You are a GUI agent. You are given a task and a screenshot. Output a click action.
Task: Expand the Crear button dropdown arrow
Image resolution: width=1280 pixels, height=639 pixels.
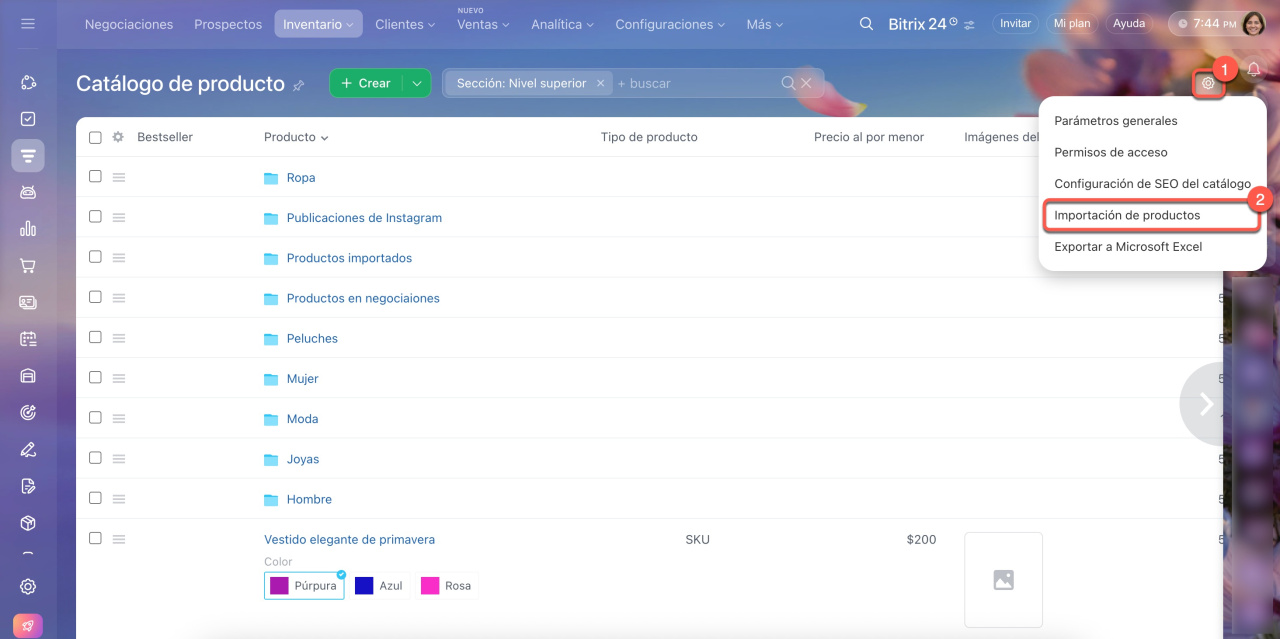pyautogui.click(x=416, y=84)
